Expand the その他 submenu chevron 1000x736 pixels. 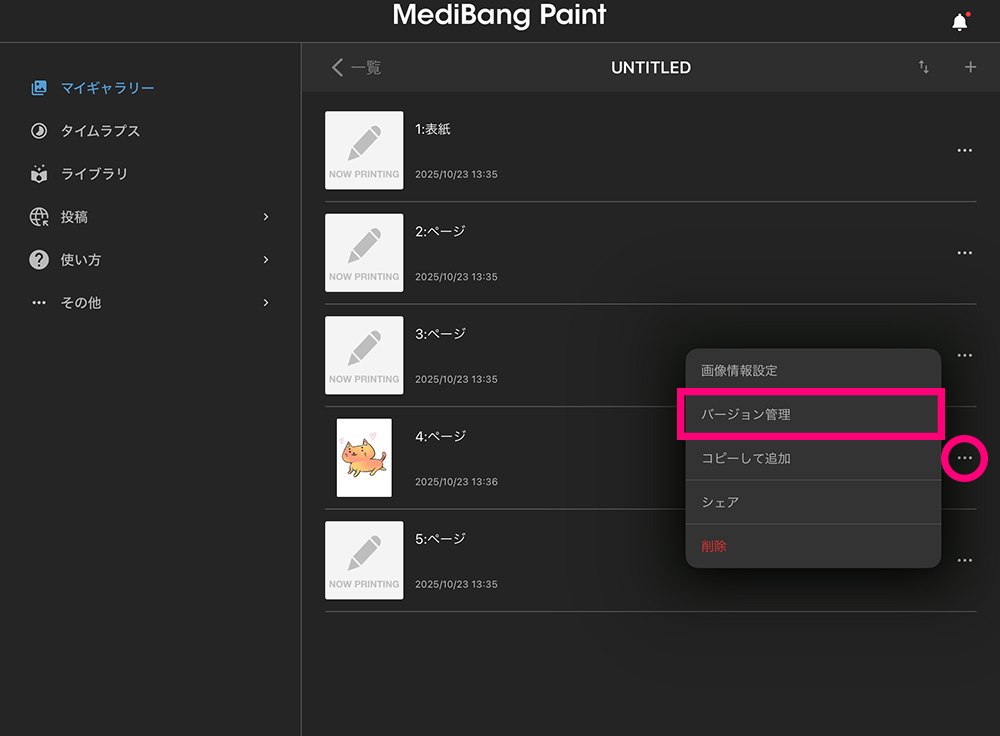point(266,302)
